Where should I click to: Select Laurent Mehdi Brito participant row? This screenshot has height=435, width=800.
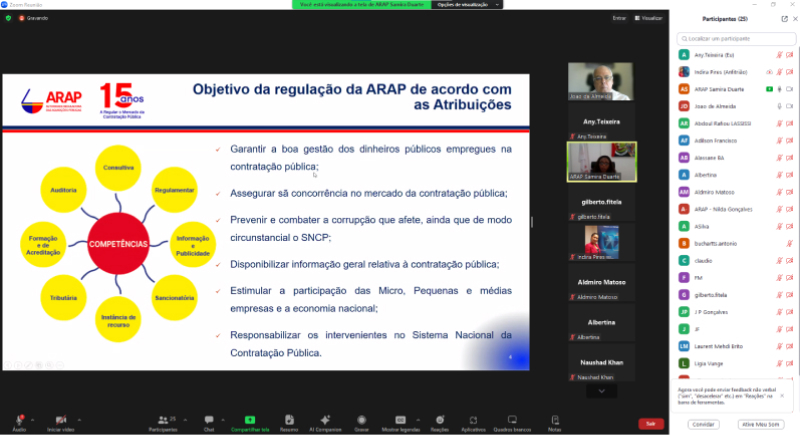coord(736,346)
